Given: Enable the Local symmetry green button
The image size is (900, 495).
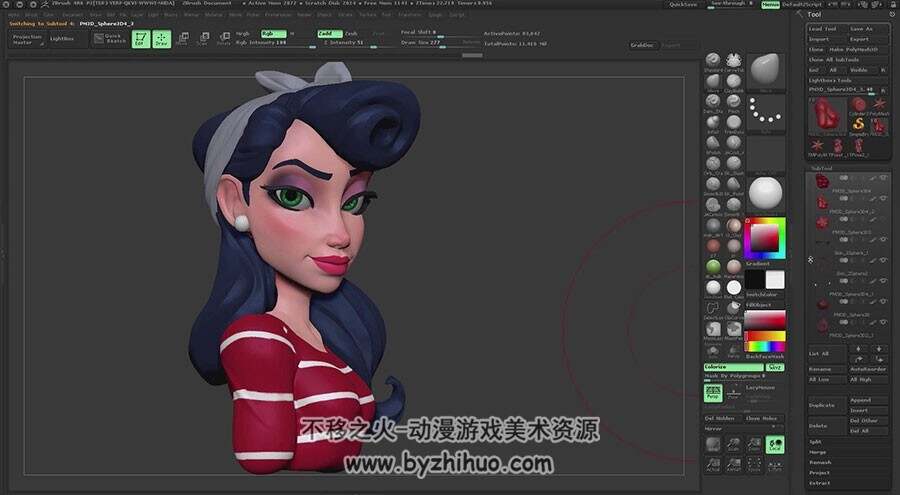Looking at the screenshot, I should tap(775, 444).
